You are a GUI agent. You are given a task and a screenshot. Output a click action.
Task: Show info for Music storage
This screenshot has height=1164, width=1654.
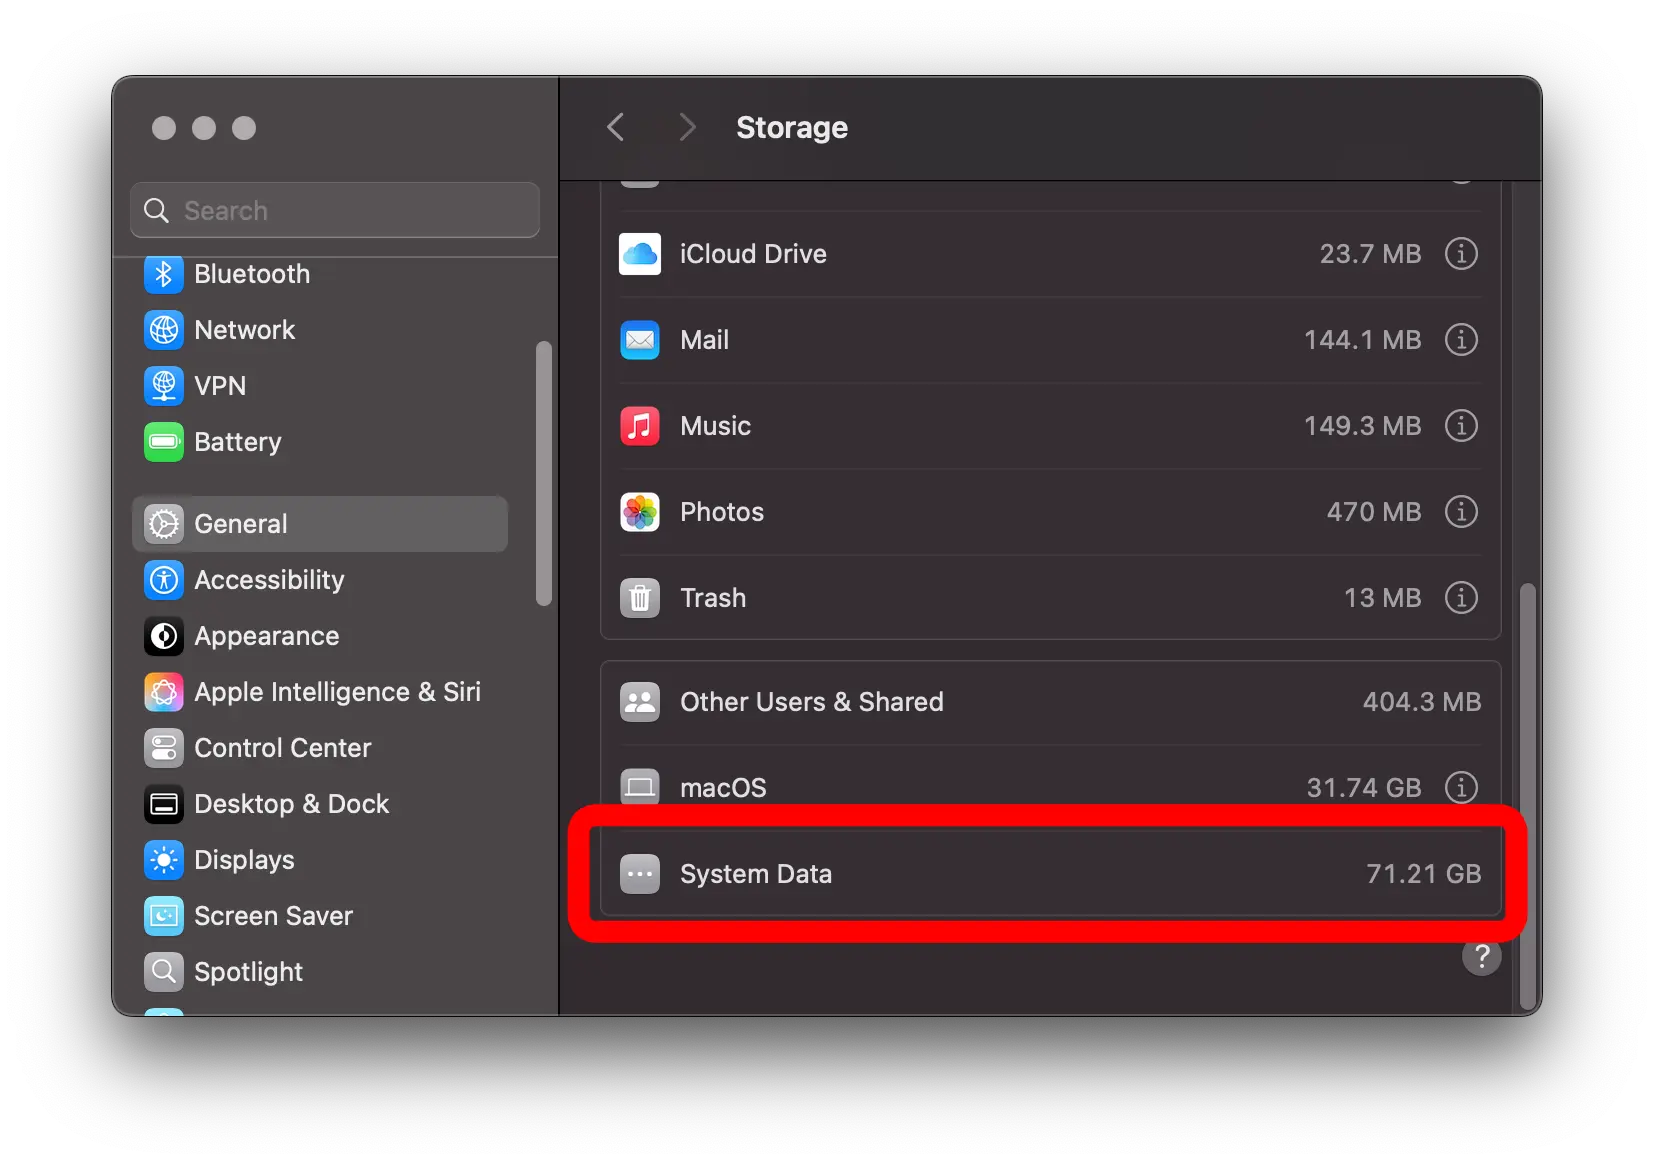[x=1461, y=426]
